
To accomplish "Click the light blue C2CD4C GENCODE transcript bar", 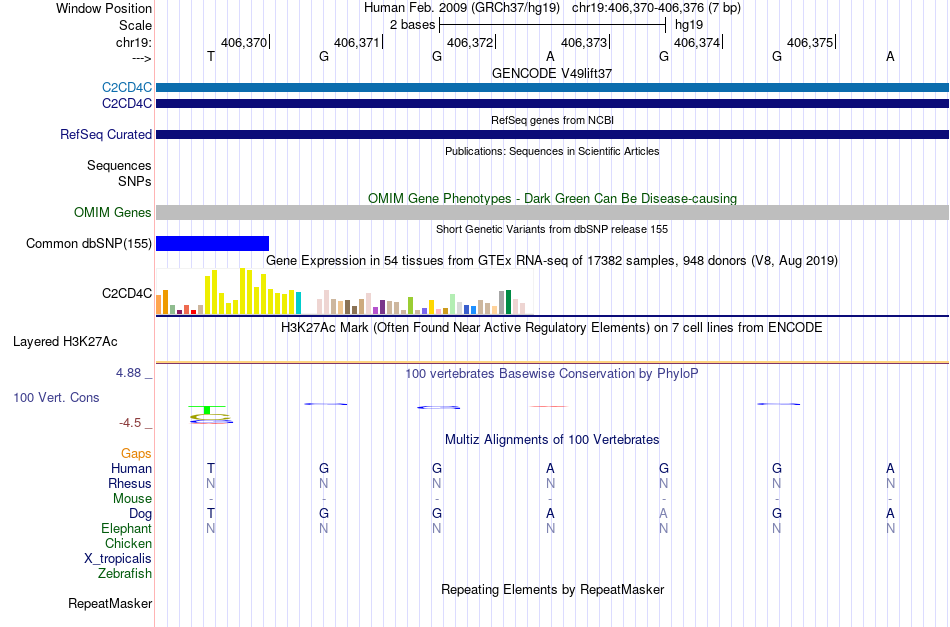I will point(552,87).
